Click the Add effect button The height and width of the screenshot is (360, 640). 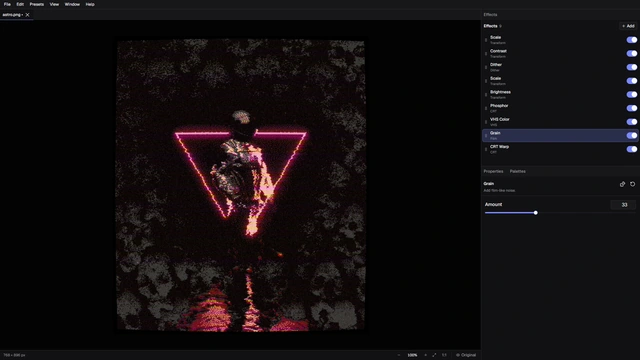pos(628,26)
